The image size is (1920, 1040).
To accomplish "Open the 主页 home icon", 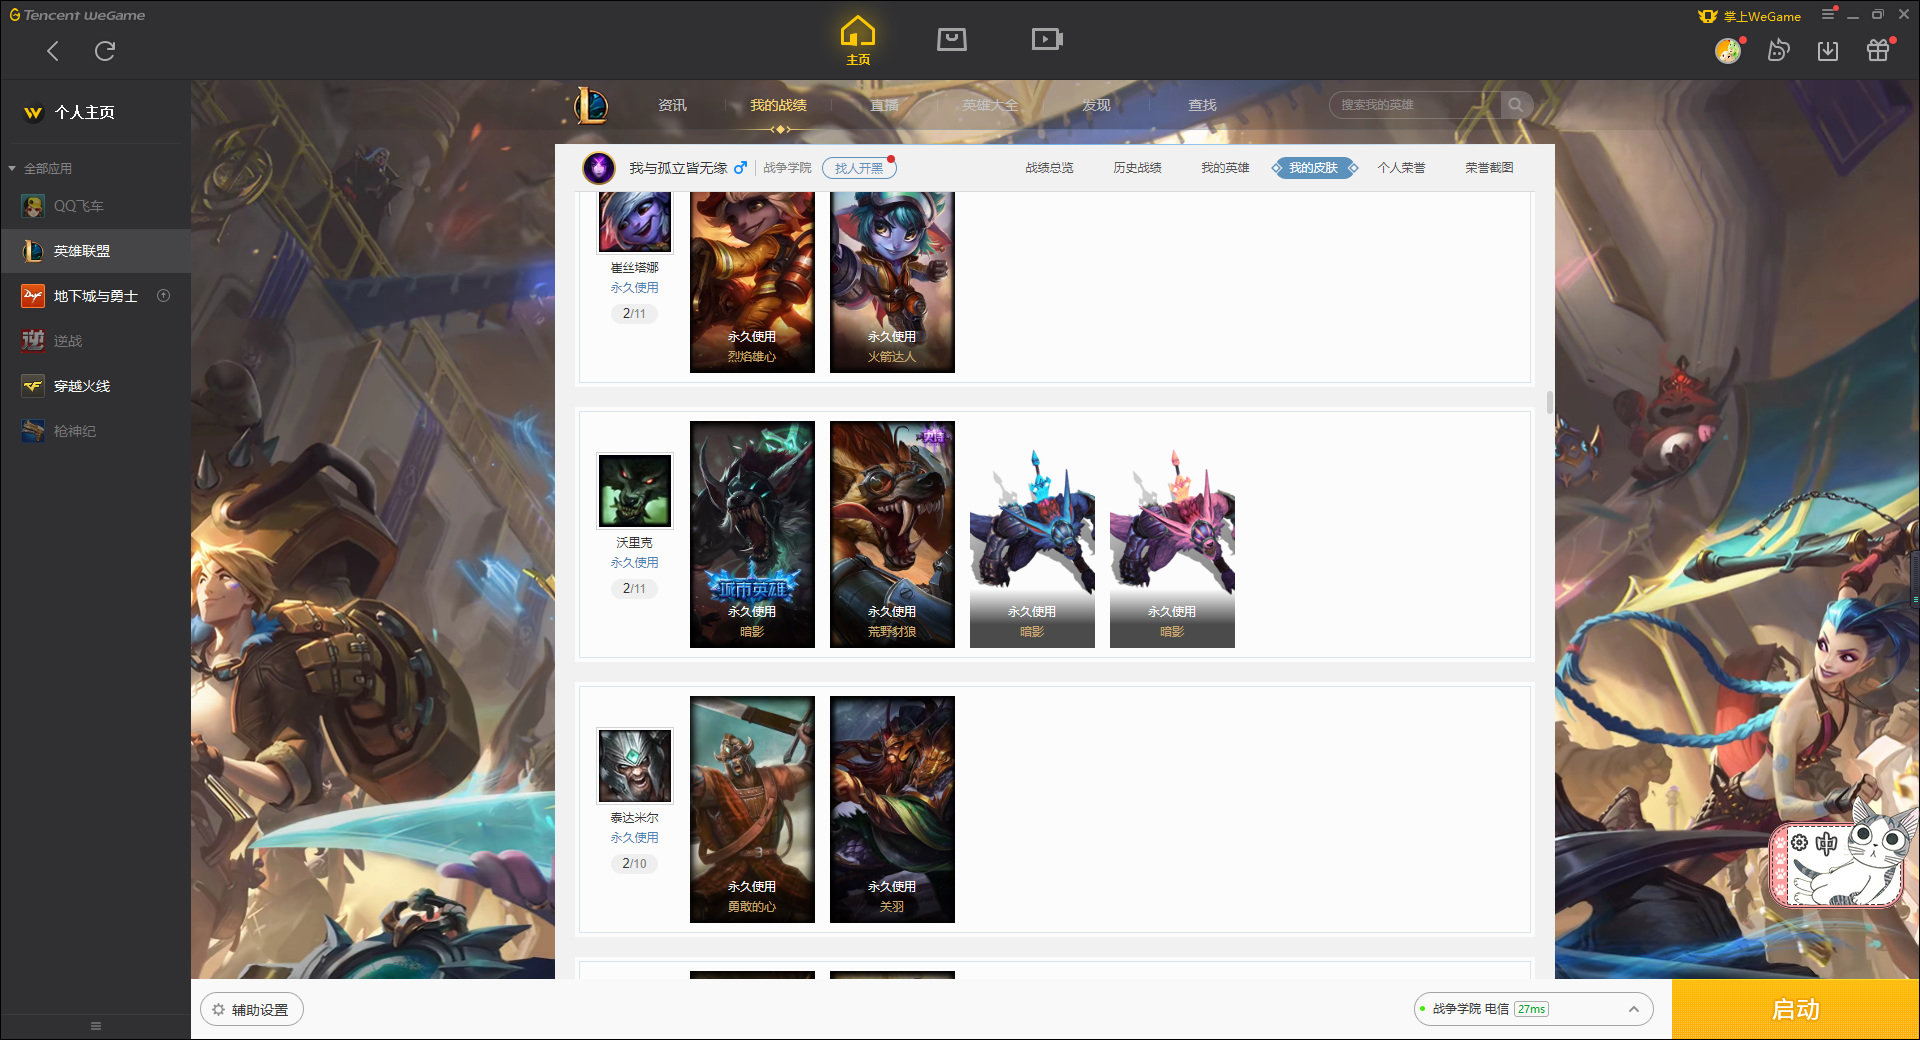I will tap(858, 41).
